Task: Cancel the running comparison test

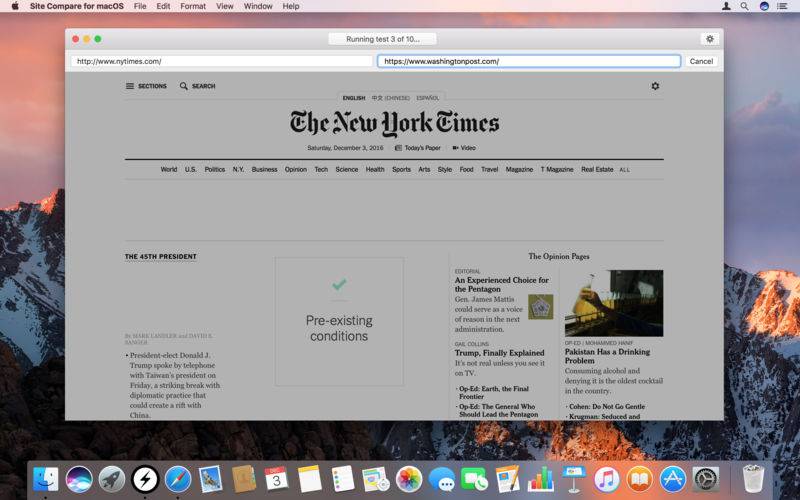Action: tap(701, 61)
